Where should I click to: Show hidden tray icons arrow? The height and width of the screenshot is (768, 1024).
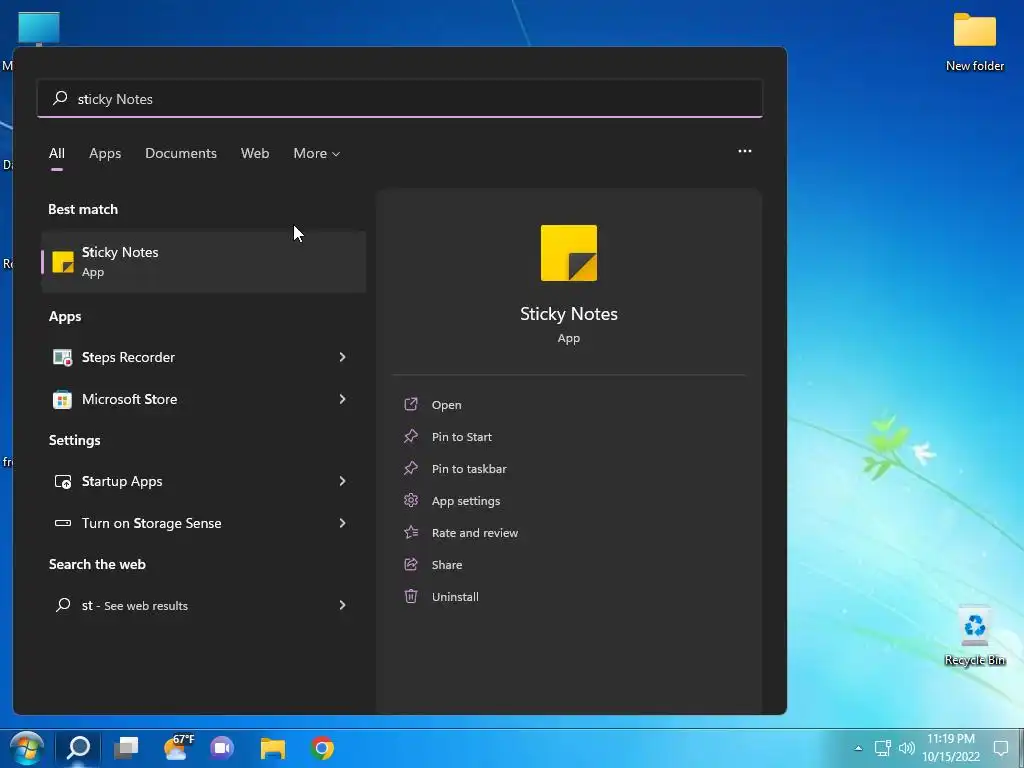[x=858, y=748]
